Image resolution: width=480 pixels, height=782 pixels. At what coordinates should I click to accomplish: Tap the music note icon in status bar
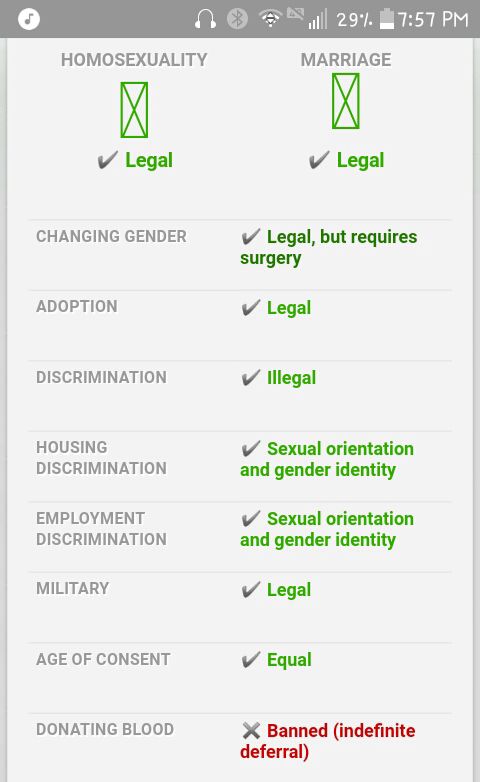click(29, 19)
